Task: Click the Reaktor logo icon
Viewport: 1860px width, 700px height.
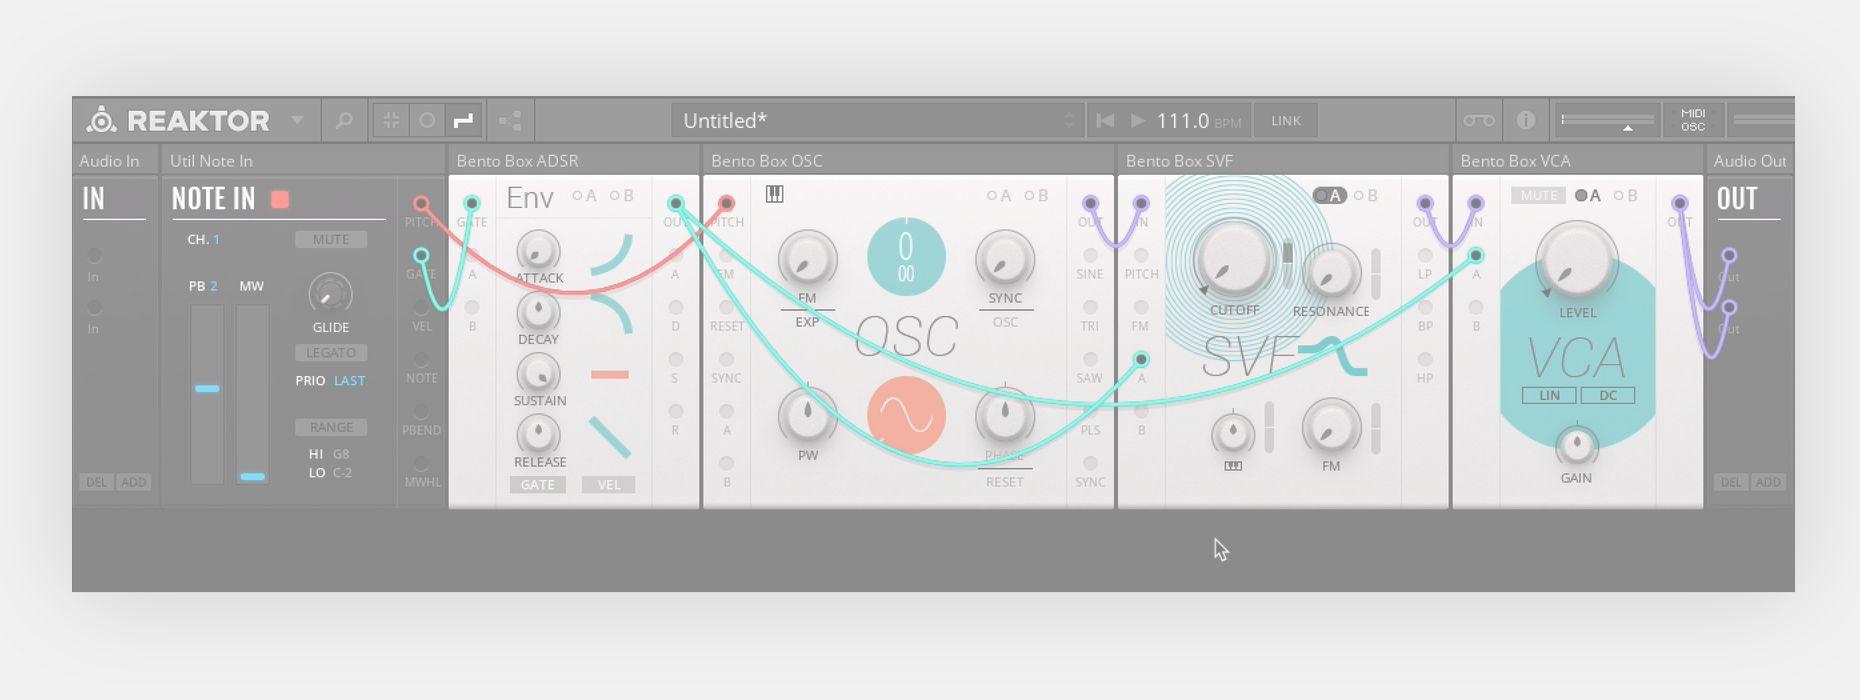Action: pos(101,120)
